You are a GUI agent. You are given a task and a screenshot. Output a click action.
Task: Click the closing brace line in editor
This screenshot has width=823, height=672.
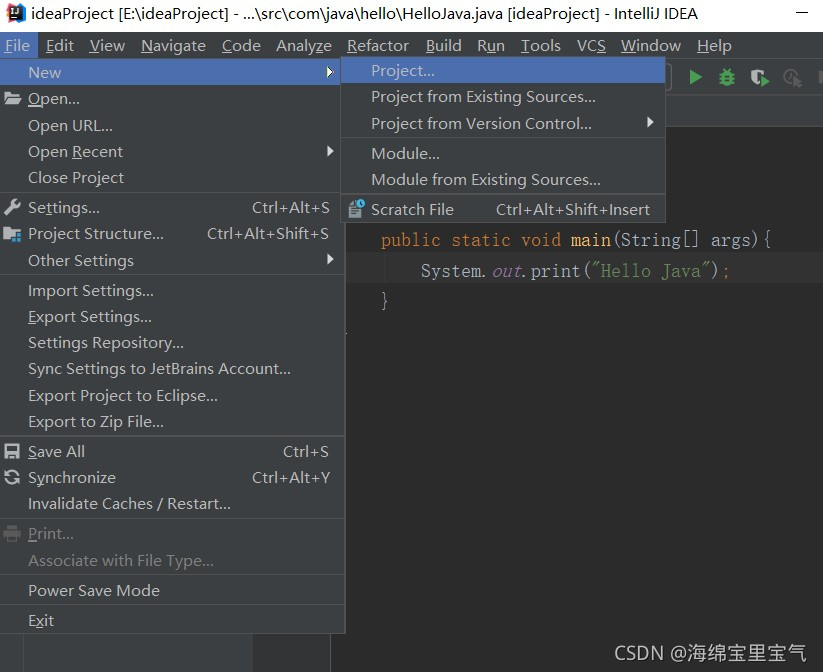[x=384, y=301]
